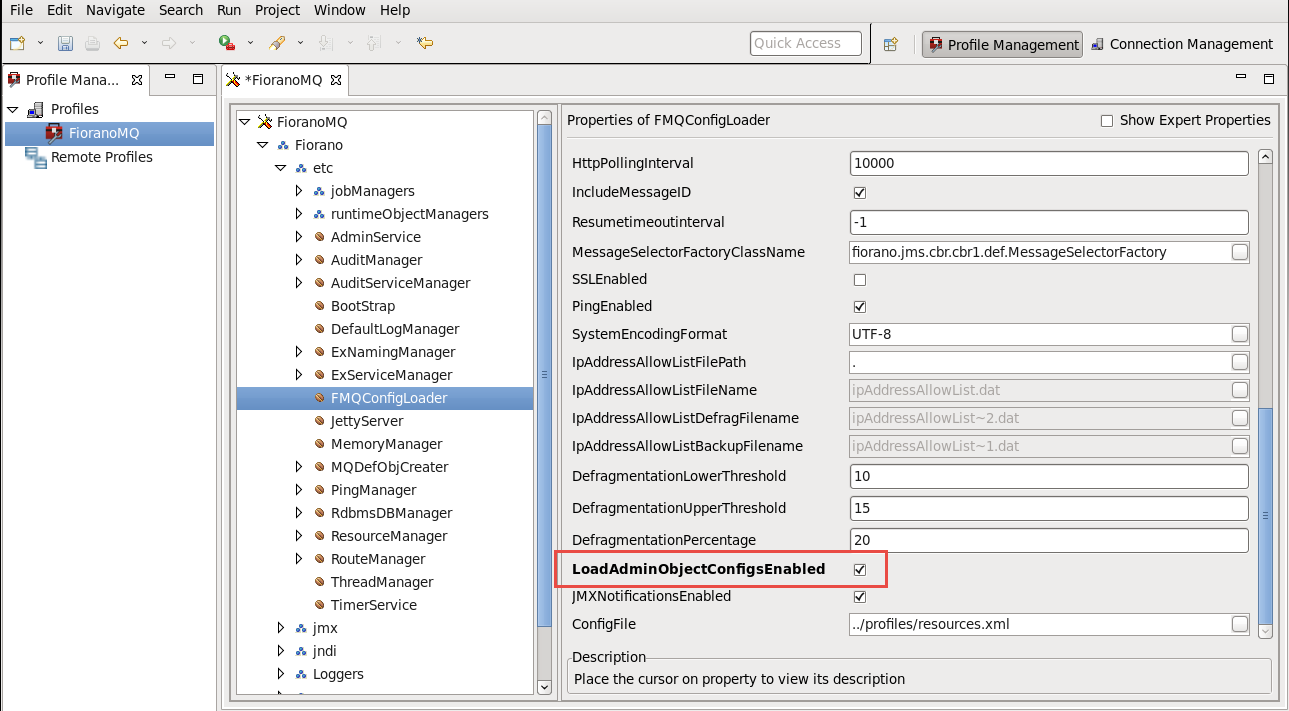Expand the jobManagers node
The image size is (1289, 711).
(299, 191)
